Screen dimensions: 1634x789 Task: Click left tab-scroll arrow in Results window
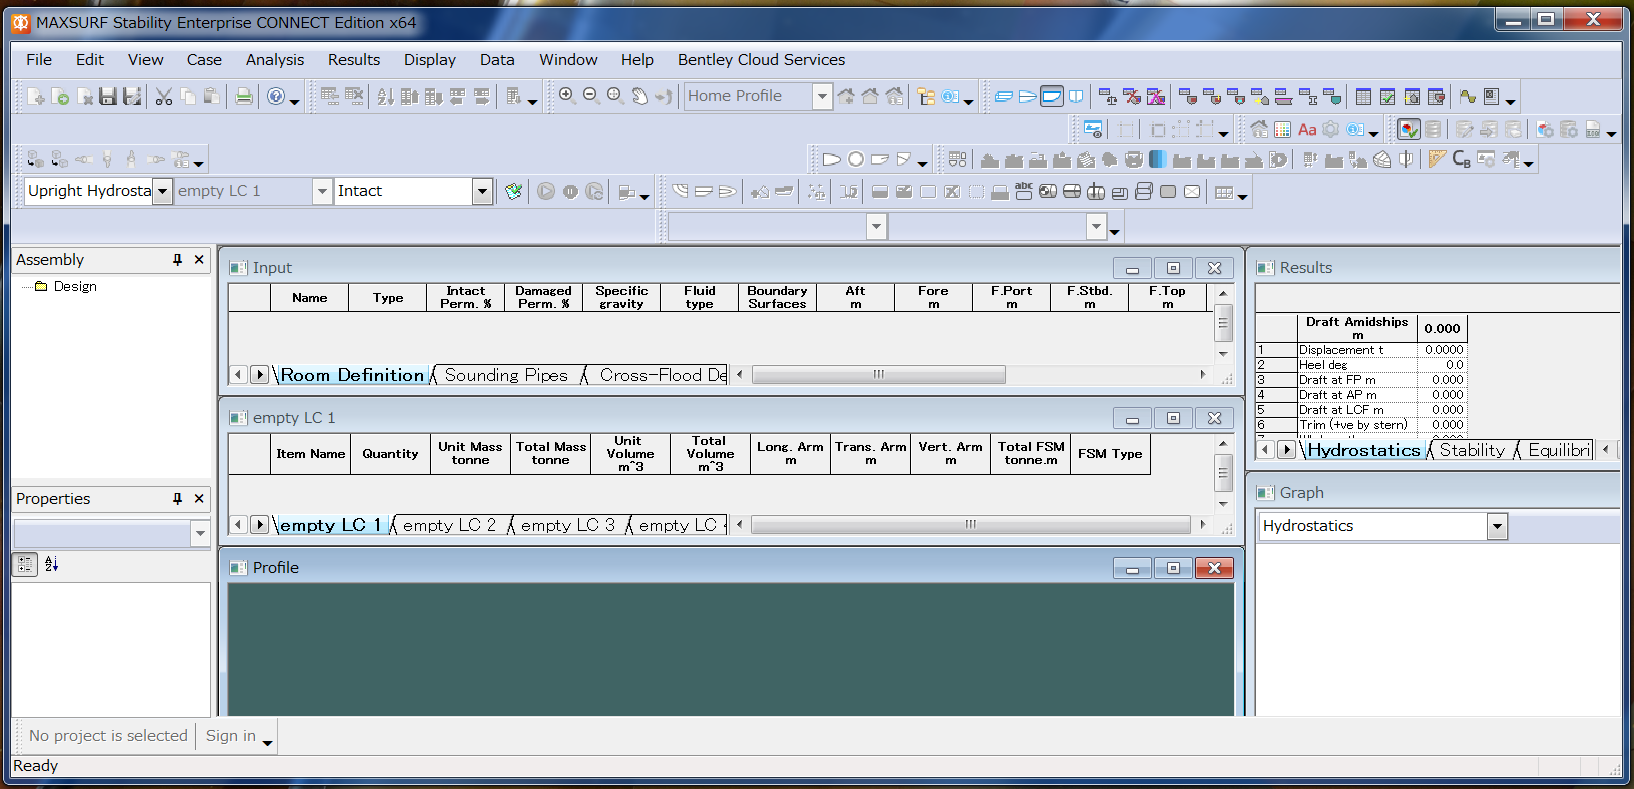[x=1265, y=450]
